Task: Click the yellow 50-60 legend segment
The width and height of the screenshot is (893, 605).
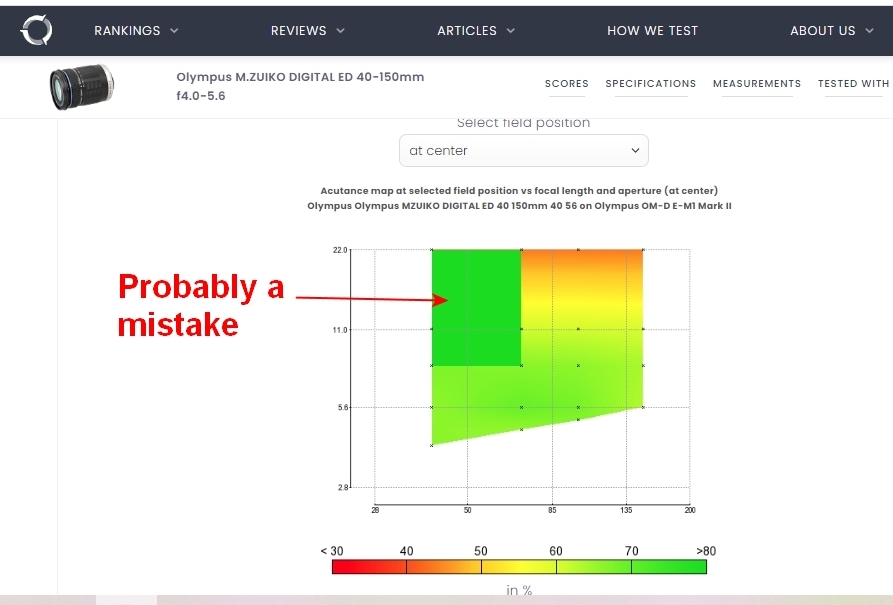Action: 518,567
